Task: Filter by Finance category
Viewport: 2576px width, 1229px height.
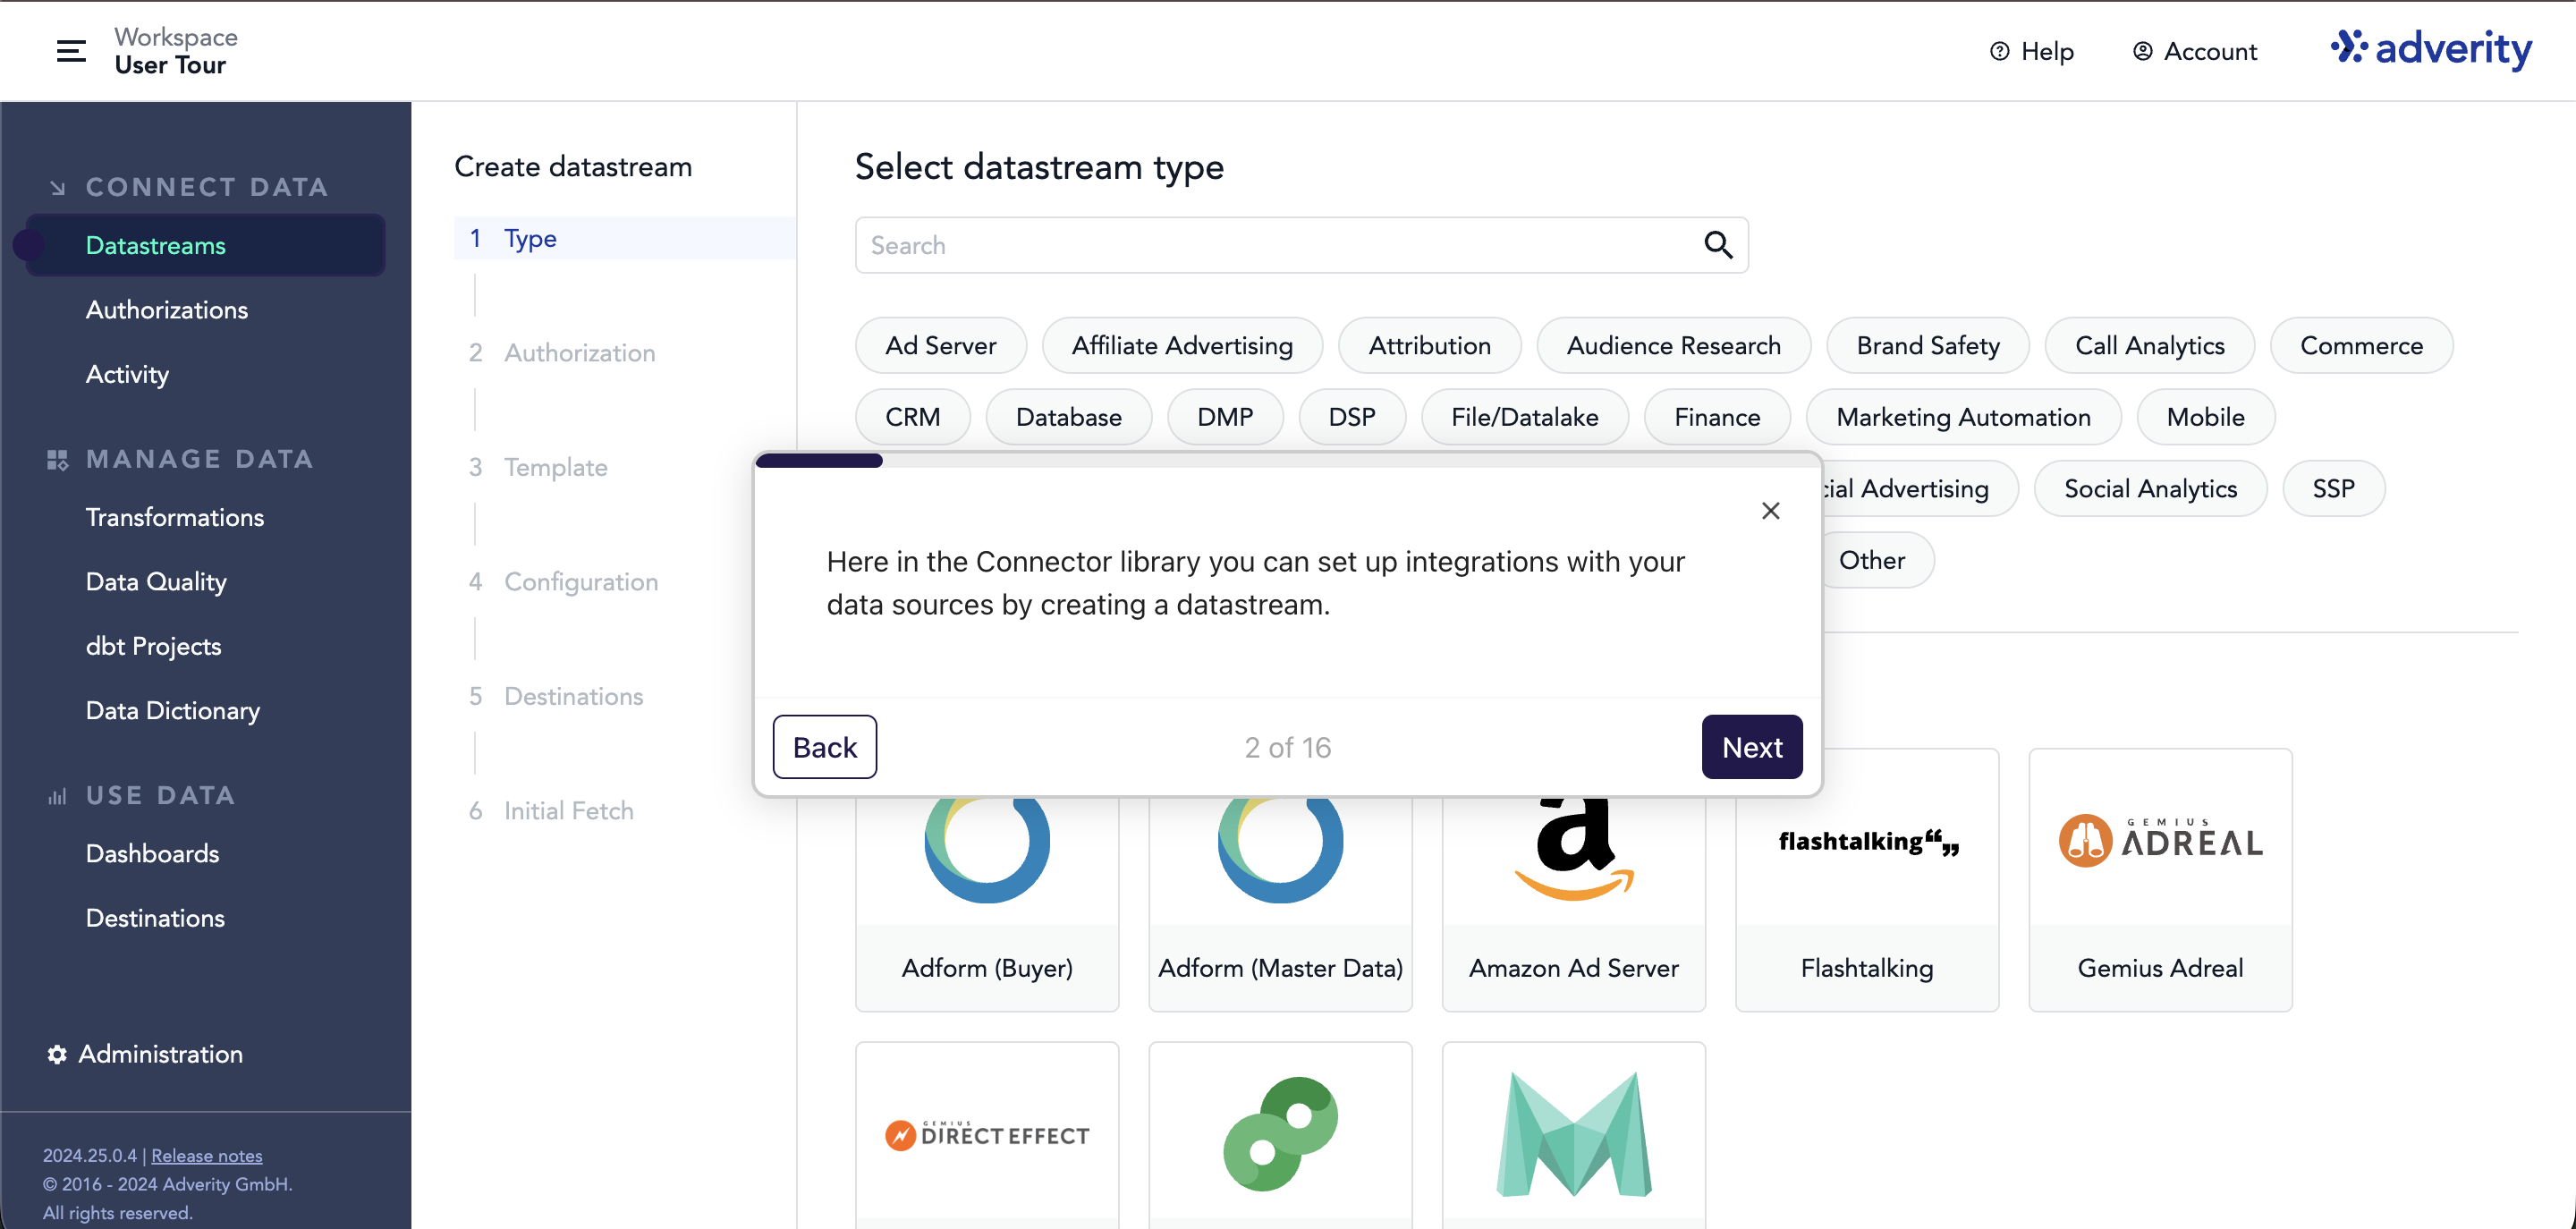Action: [x=1717, y=417]
